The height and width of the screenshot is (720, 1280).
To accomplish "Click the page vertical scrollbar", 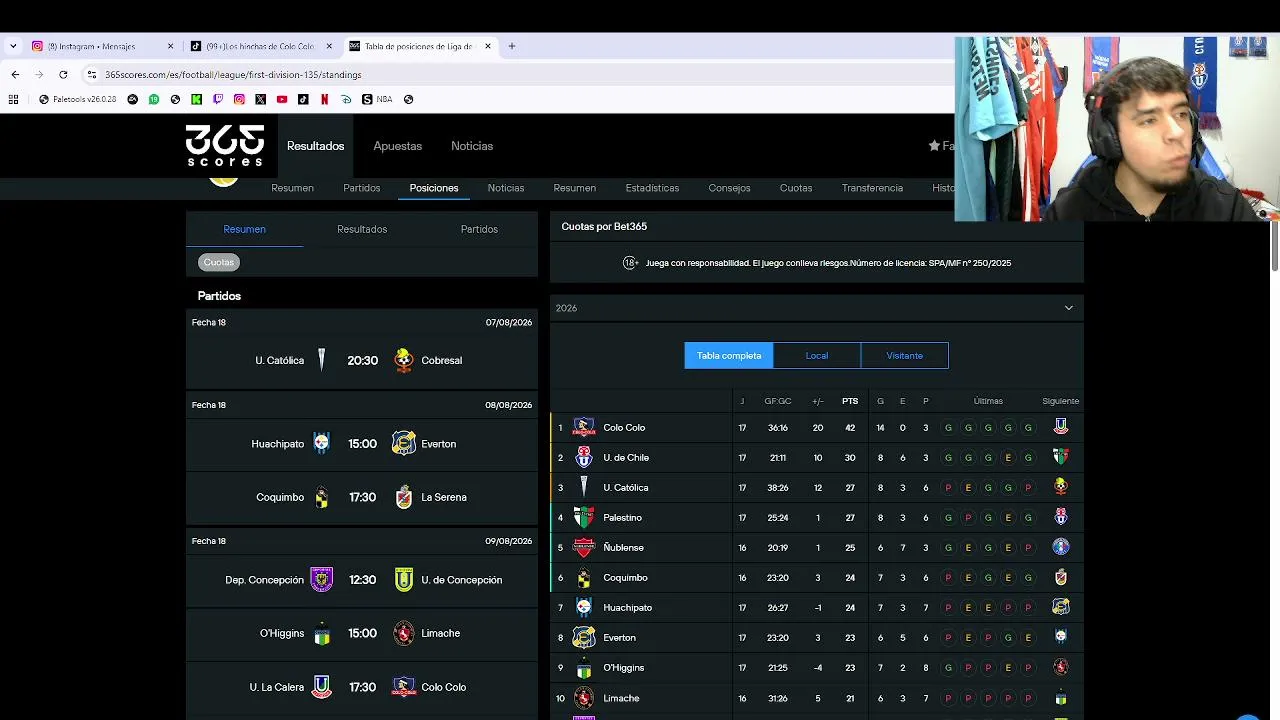I will 1275,244.
